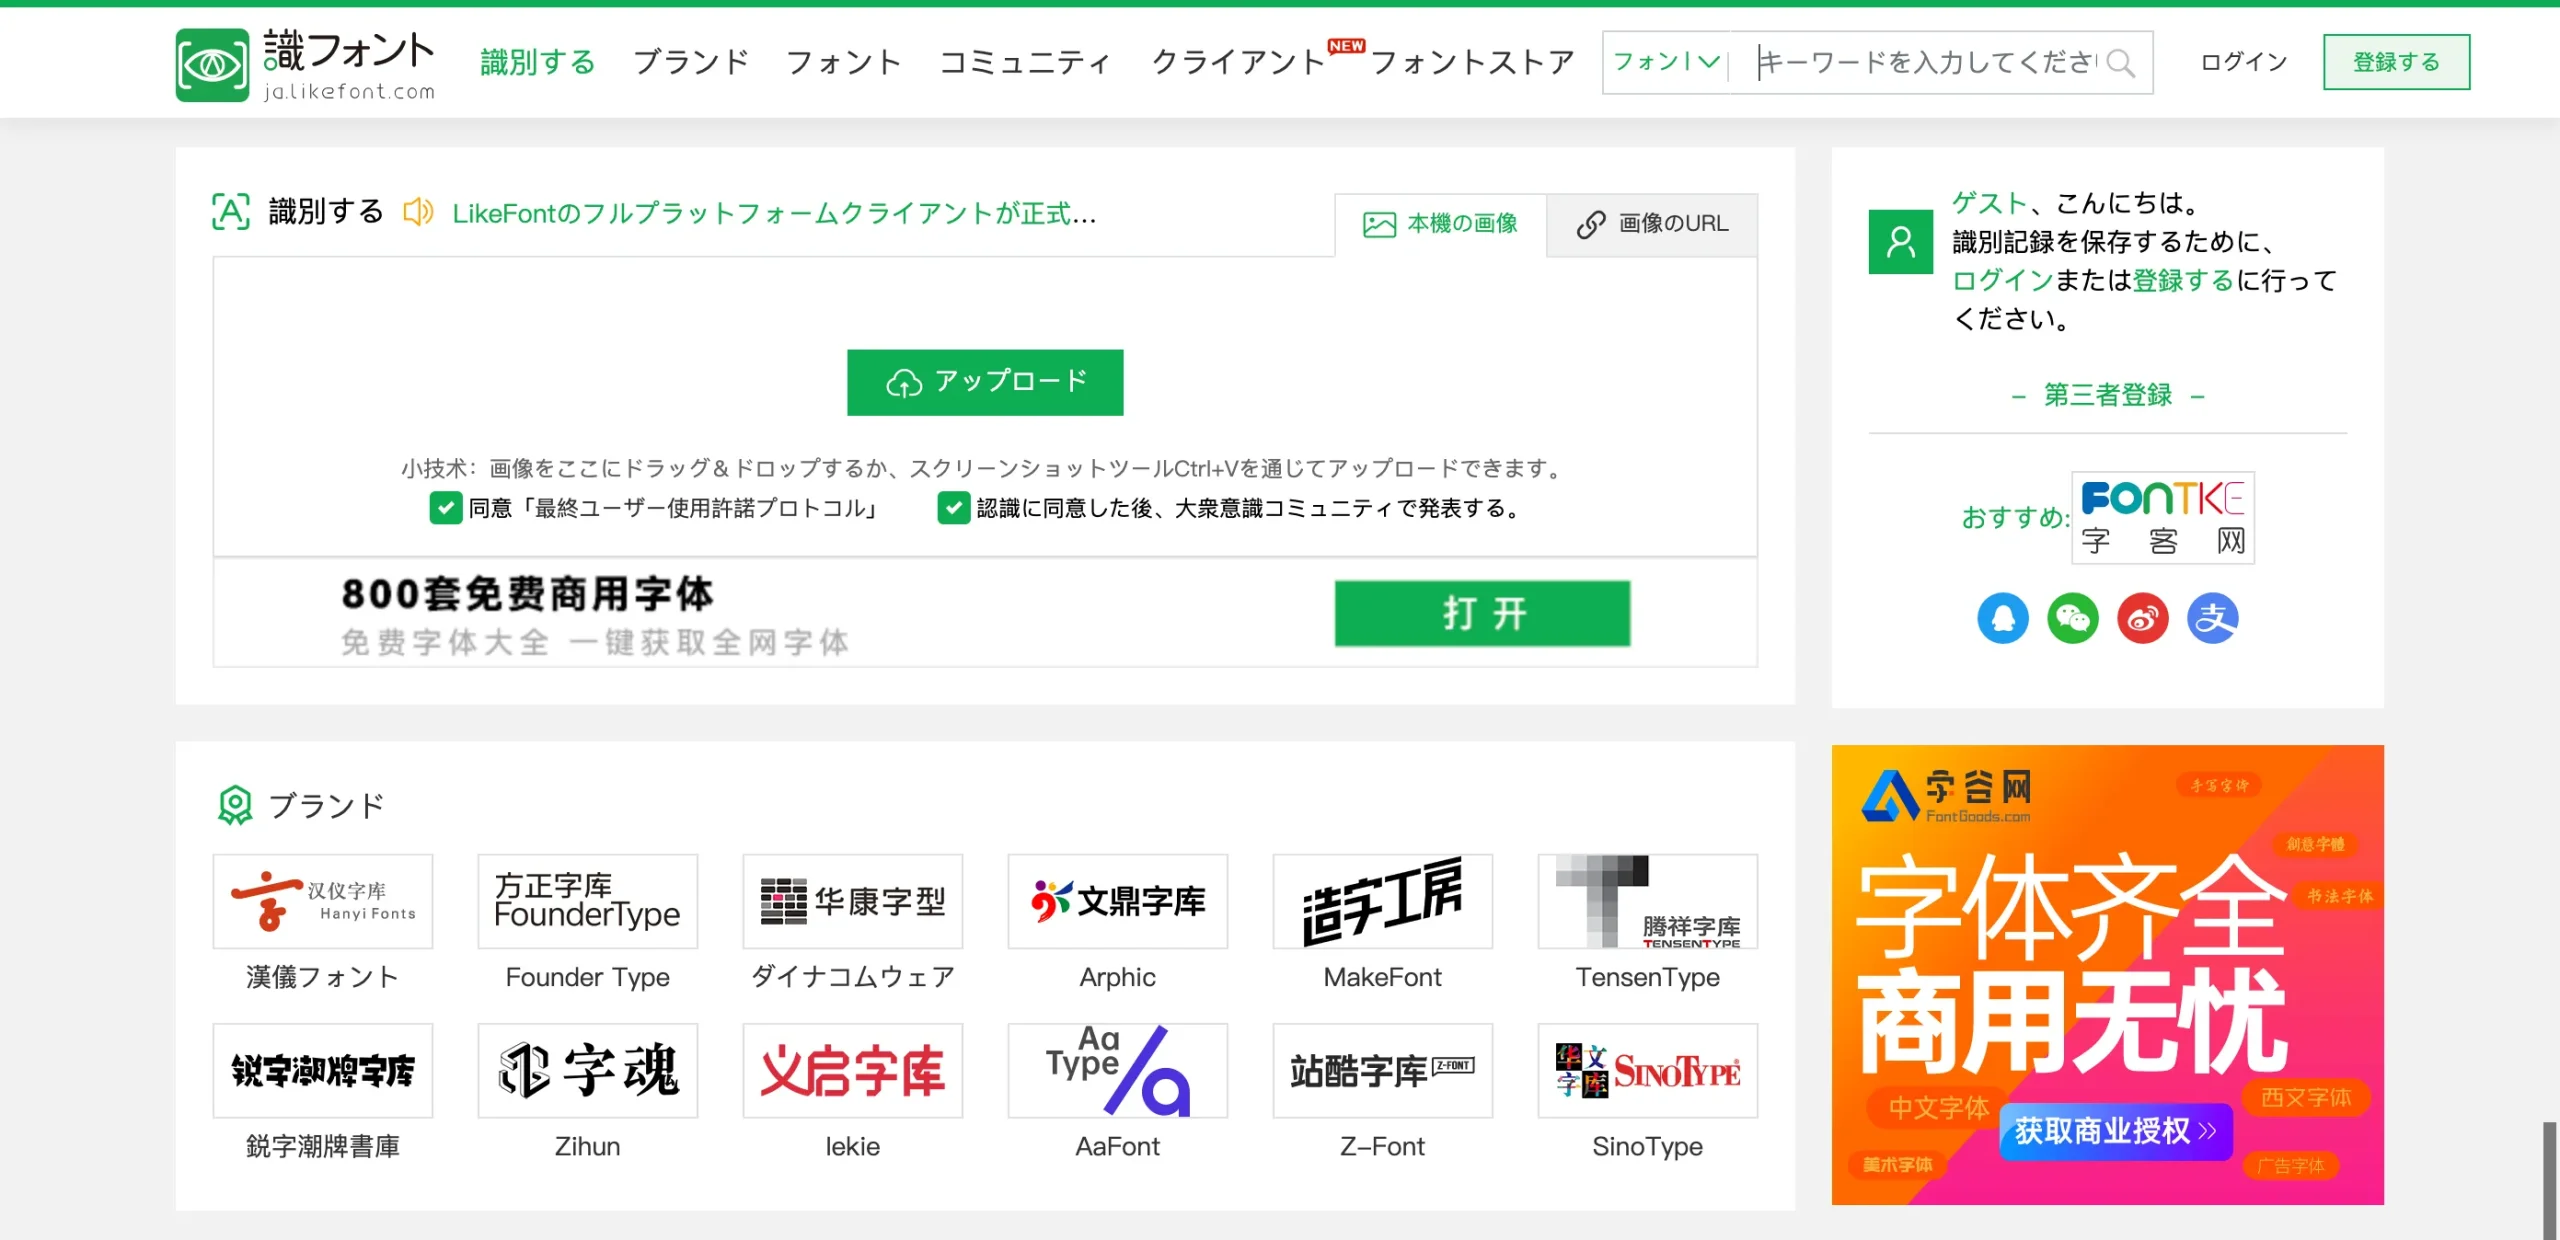Click the green guest avatar icon
This screenshot has height=1240, width=2560.
point(1900,241)
